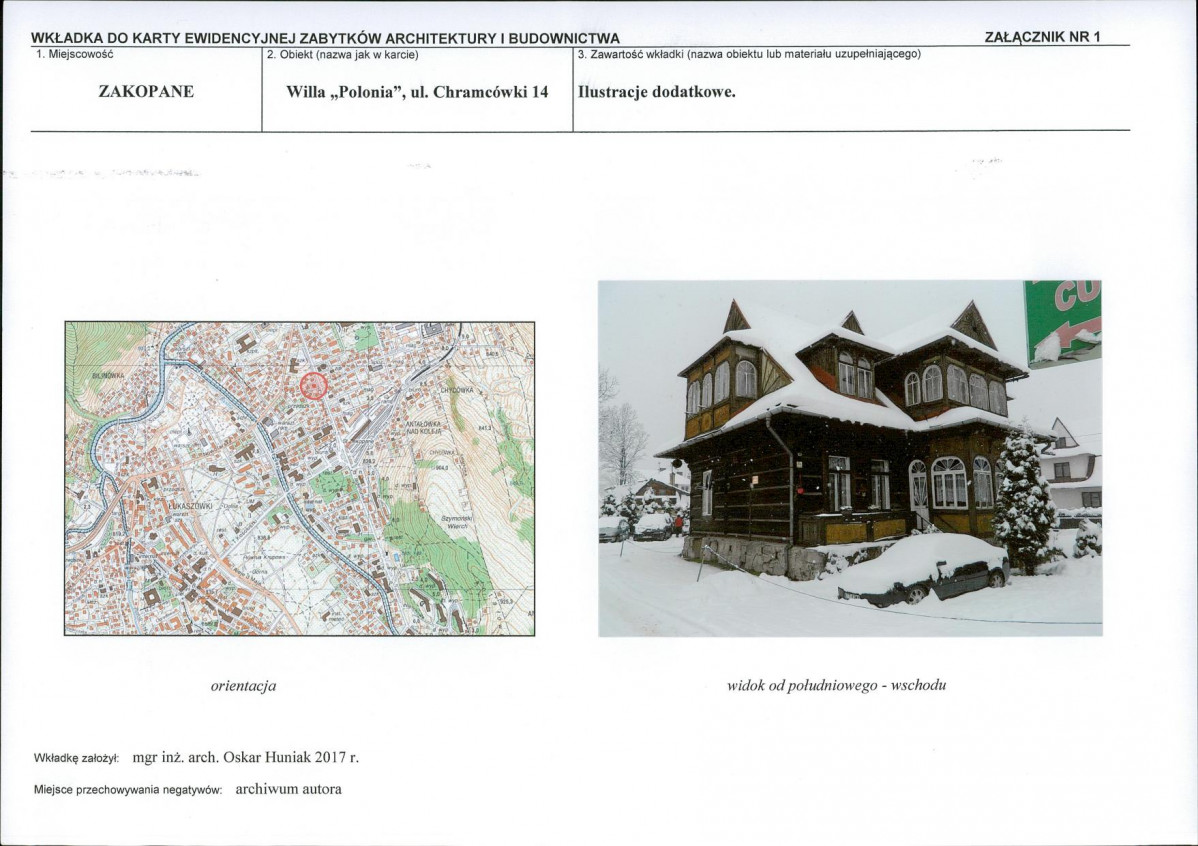
Task: Click the green sign in the photo corner
Action: (x=1063, y=323)
